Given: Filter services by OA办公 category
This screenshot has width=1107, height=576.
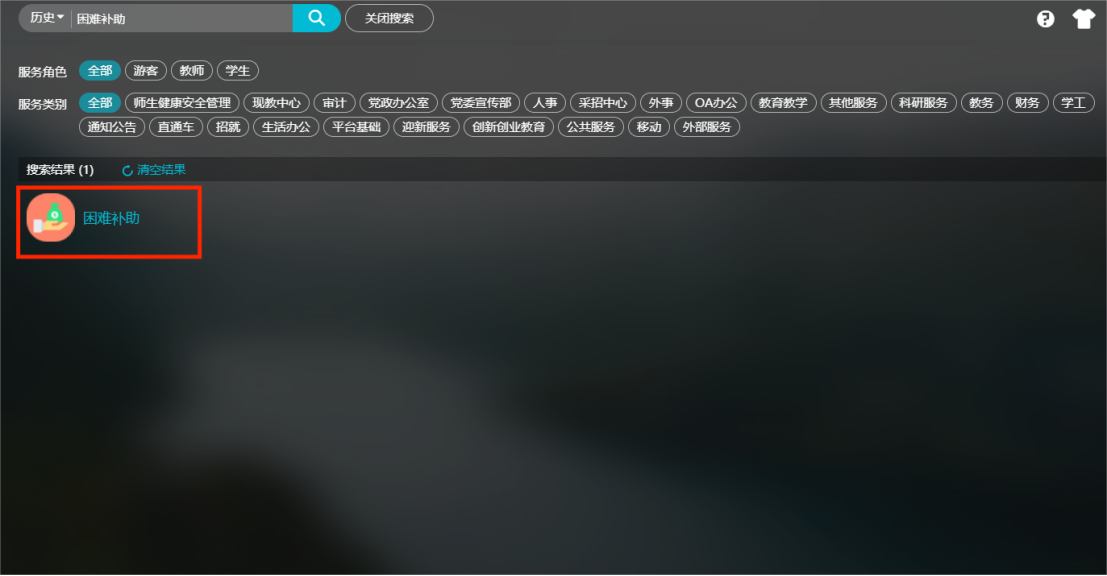Looking at the screenshot, I should pos(716,103).
